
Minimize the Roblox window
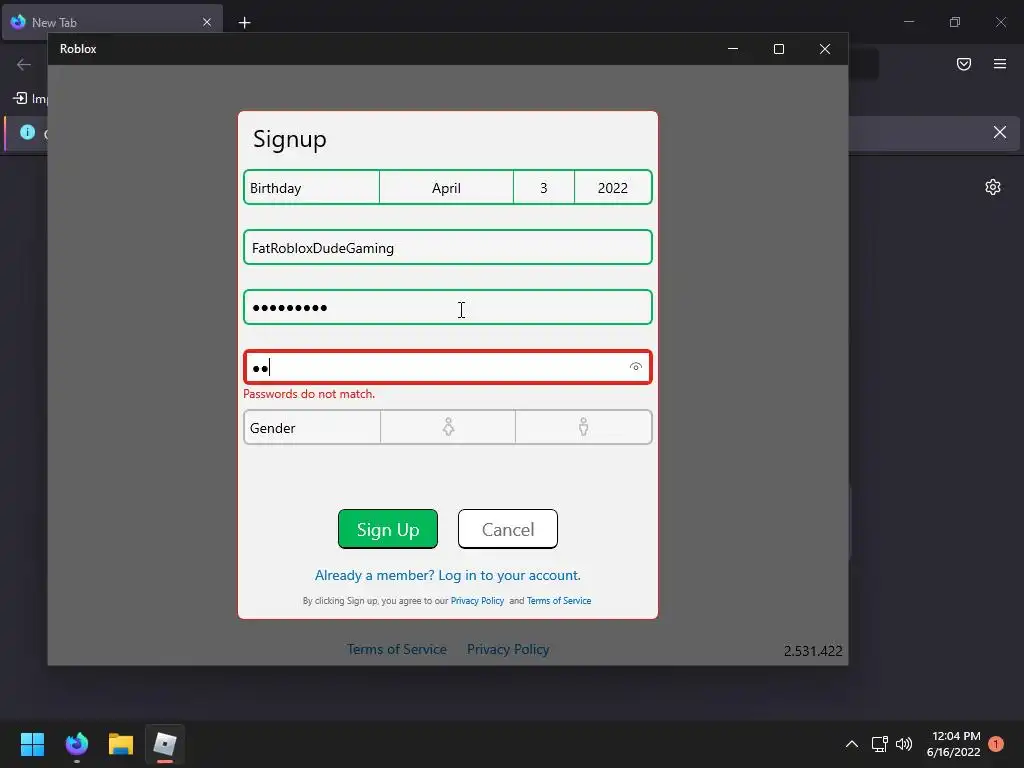coord(733,49)
